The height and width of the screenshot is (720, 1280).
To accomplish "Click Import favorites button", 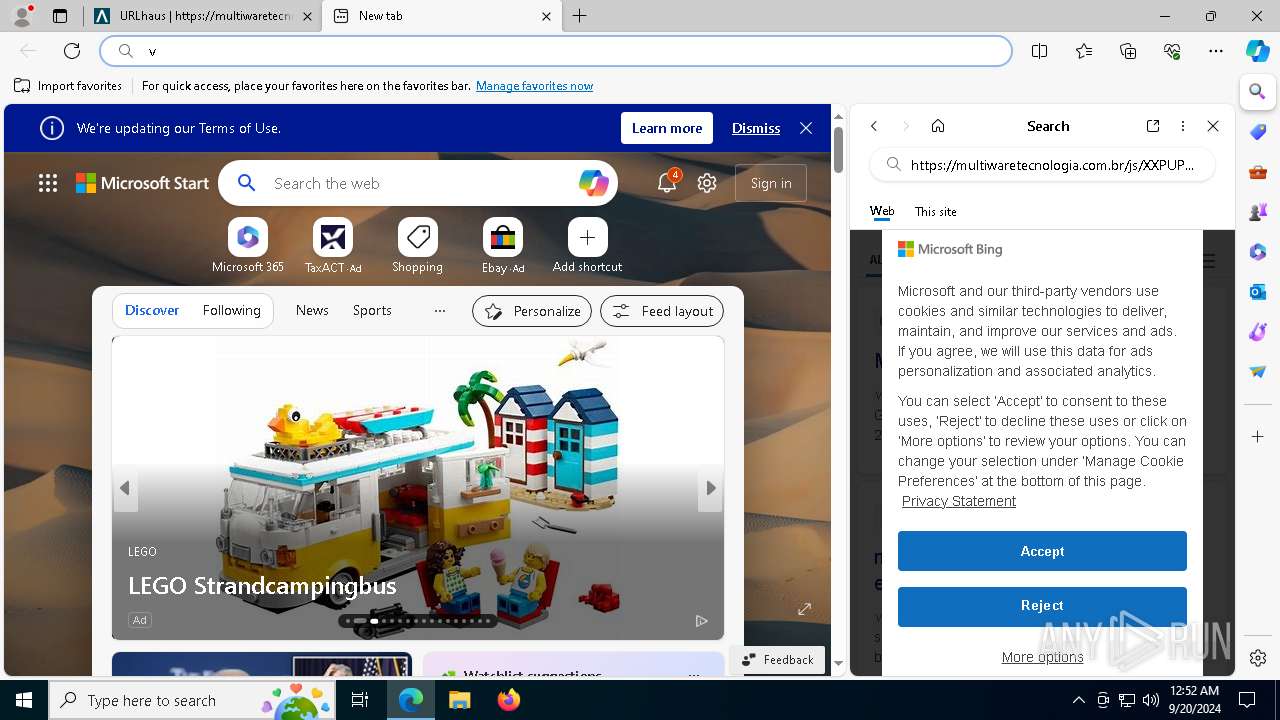I will point(68,86).
